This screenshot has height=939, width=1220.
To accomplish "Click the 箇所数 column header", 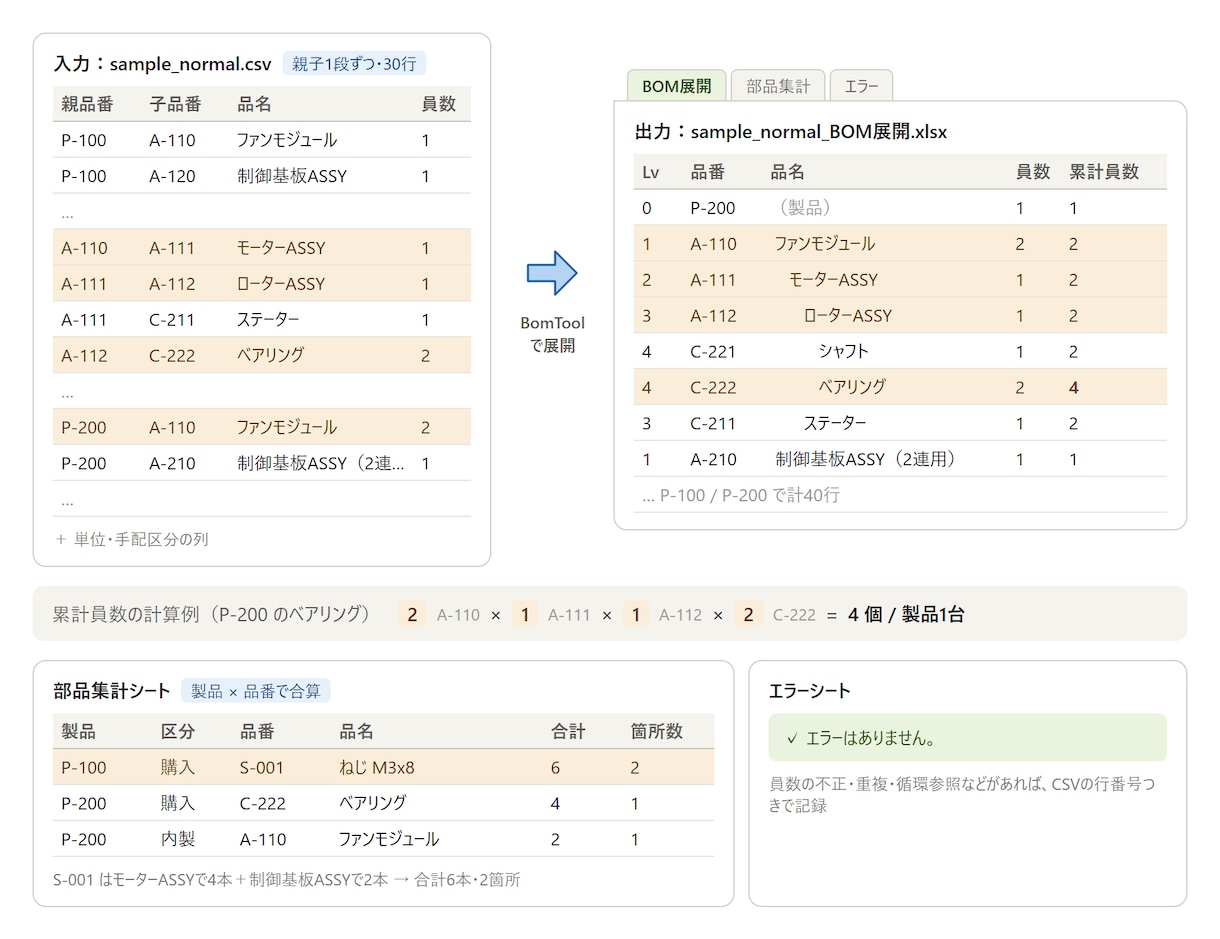I will tap(657, 731).
